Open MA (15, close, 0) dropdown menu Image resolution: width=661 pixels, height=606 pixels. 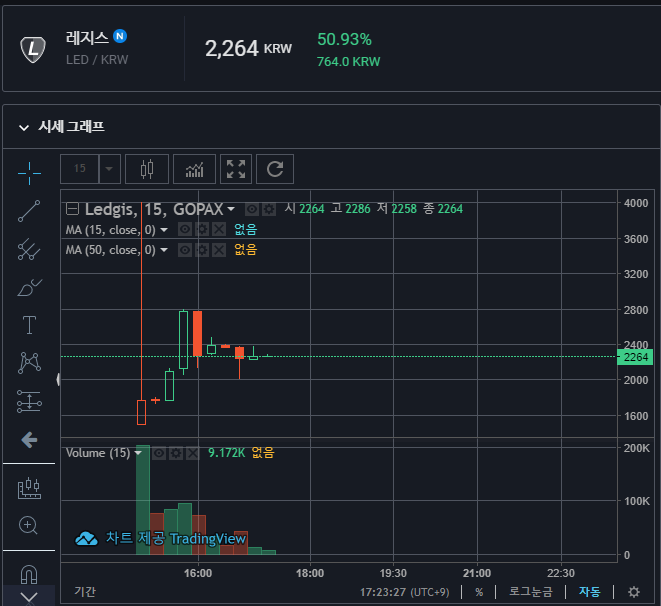click(x=164, y=230)
